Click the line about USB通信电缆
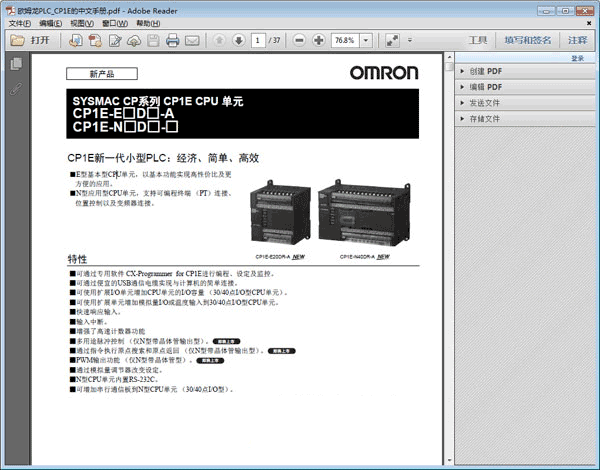Screen dimensions: 600x470 [154, 283]
